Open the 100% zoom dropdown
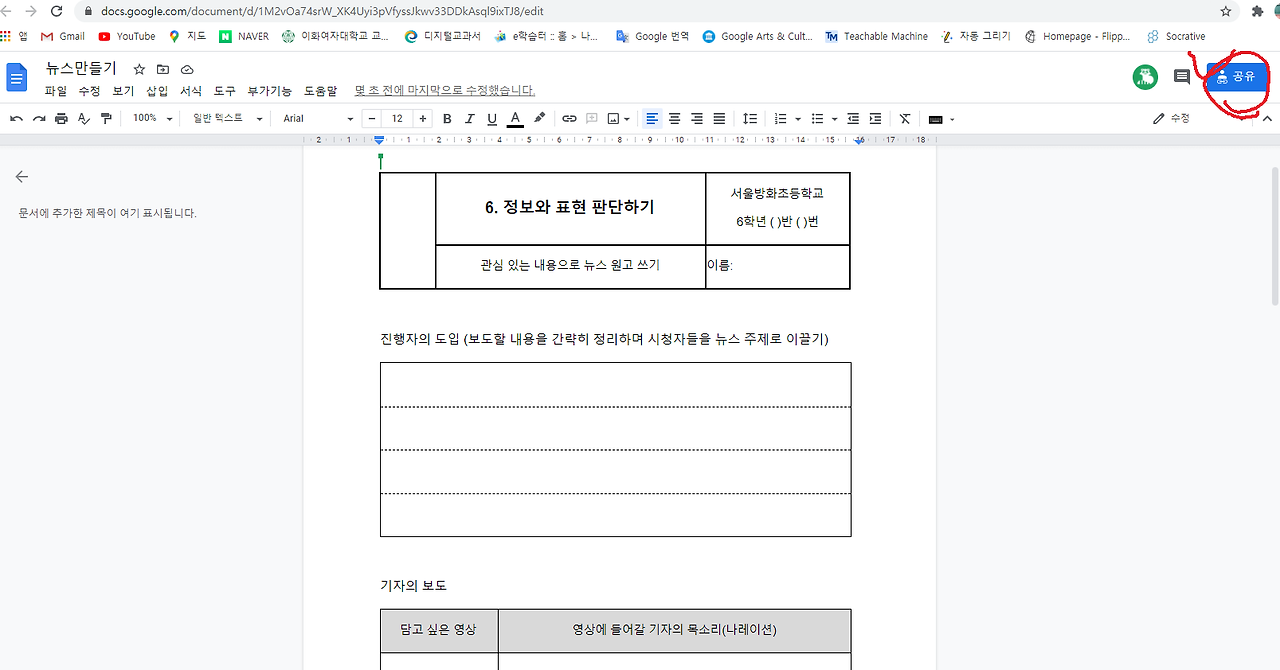 (x=153, y=118)
